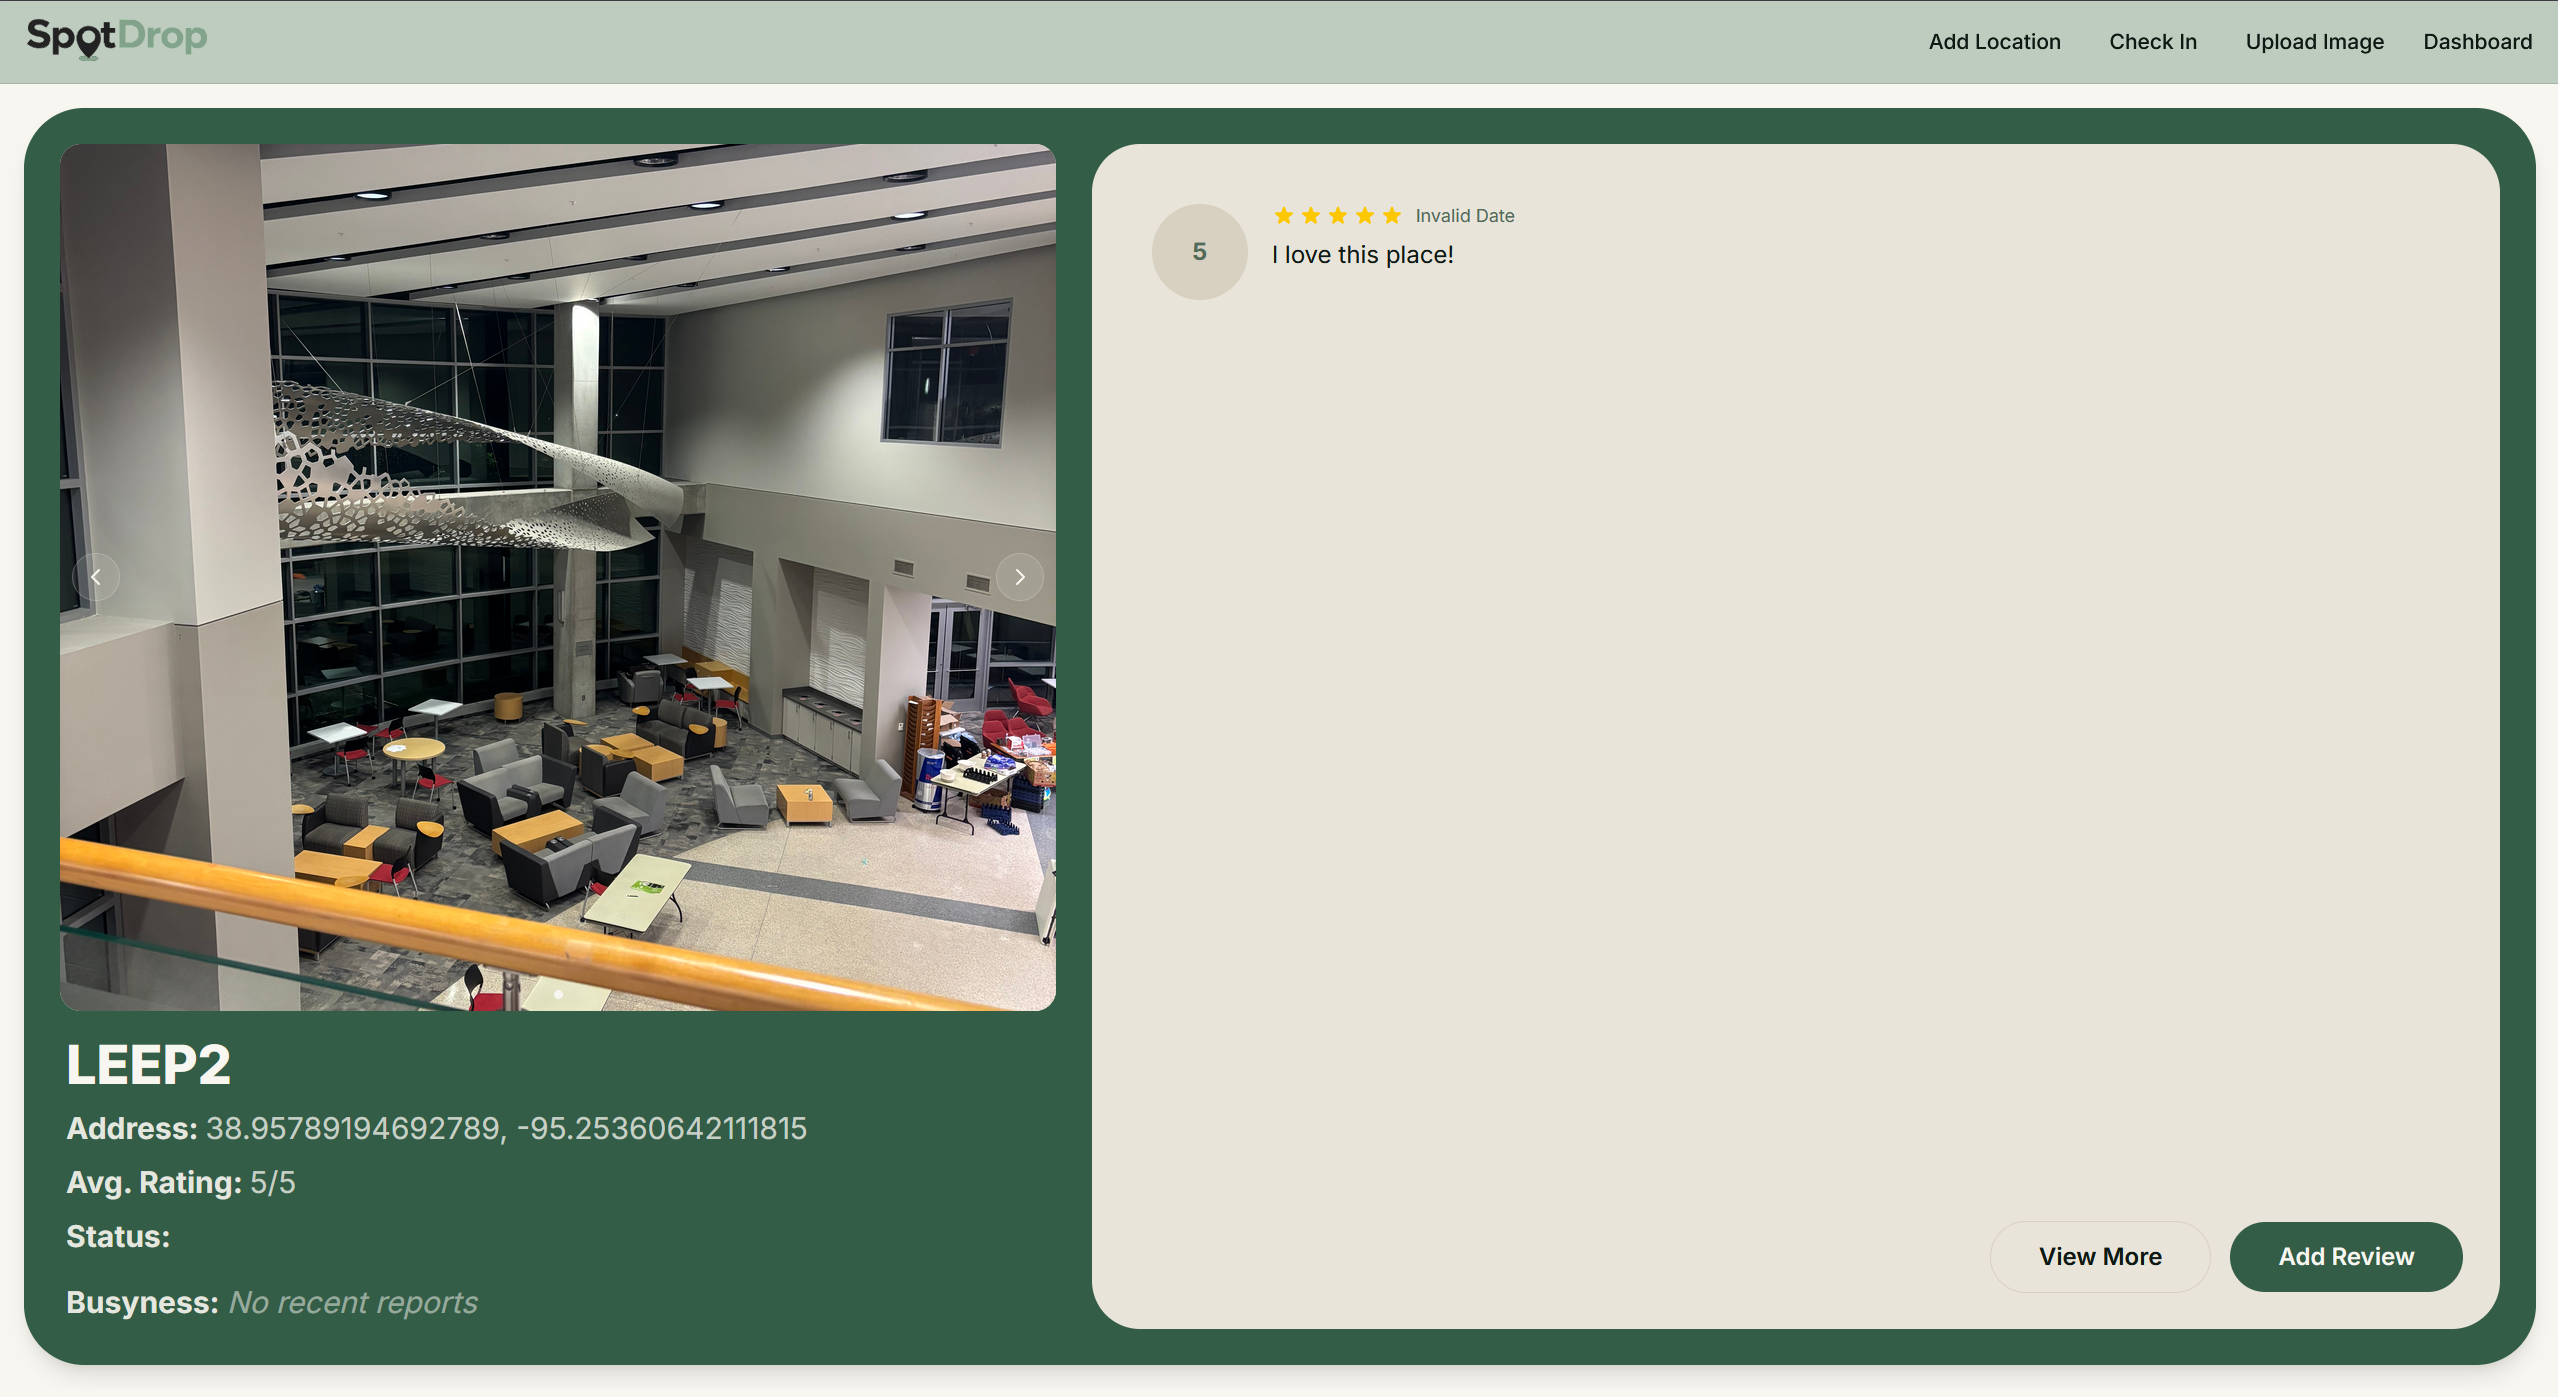Click the third review star
Viewport: 2558px width, 1397px height.
(x=1338, y=216)
